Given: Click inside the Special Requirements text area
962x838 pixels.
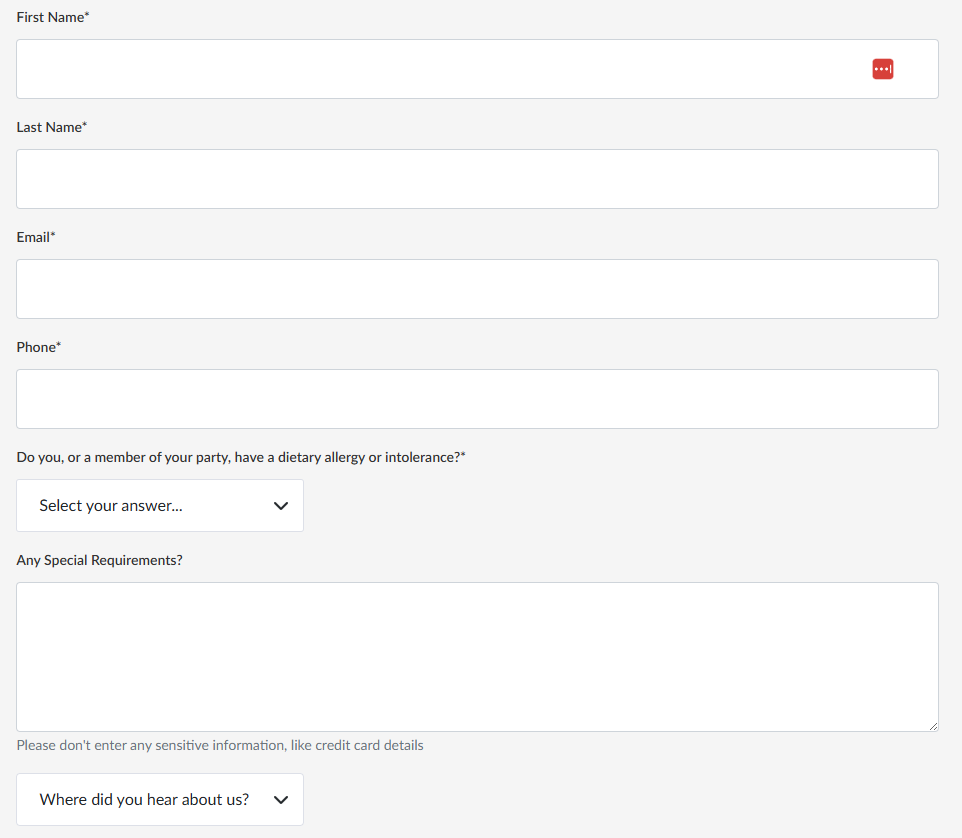Looking at the screenshot, I should point(477,656).
